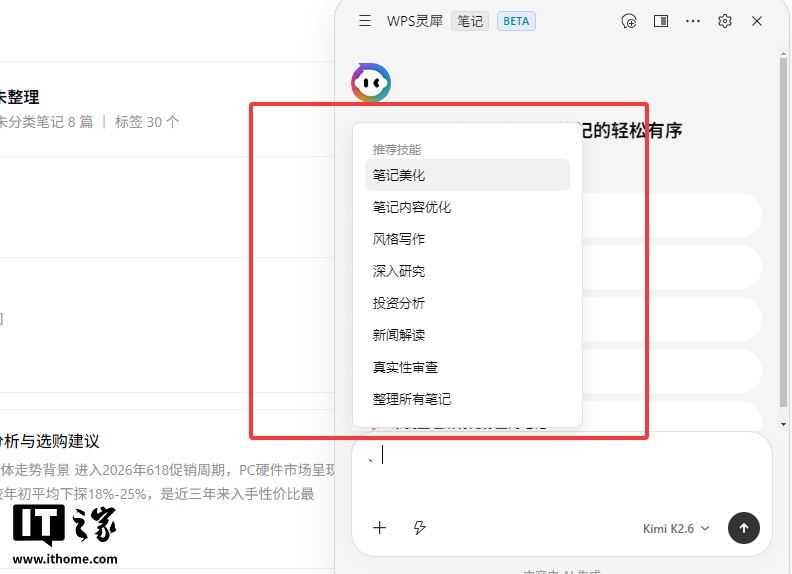The width and height of the screenshot is (792, 574).
Task: Click the 未分类笔记 8 篇 text
Action: (46, 122)
